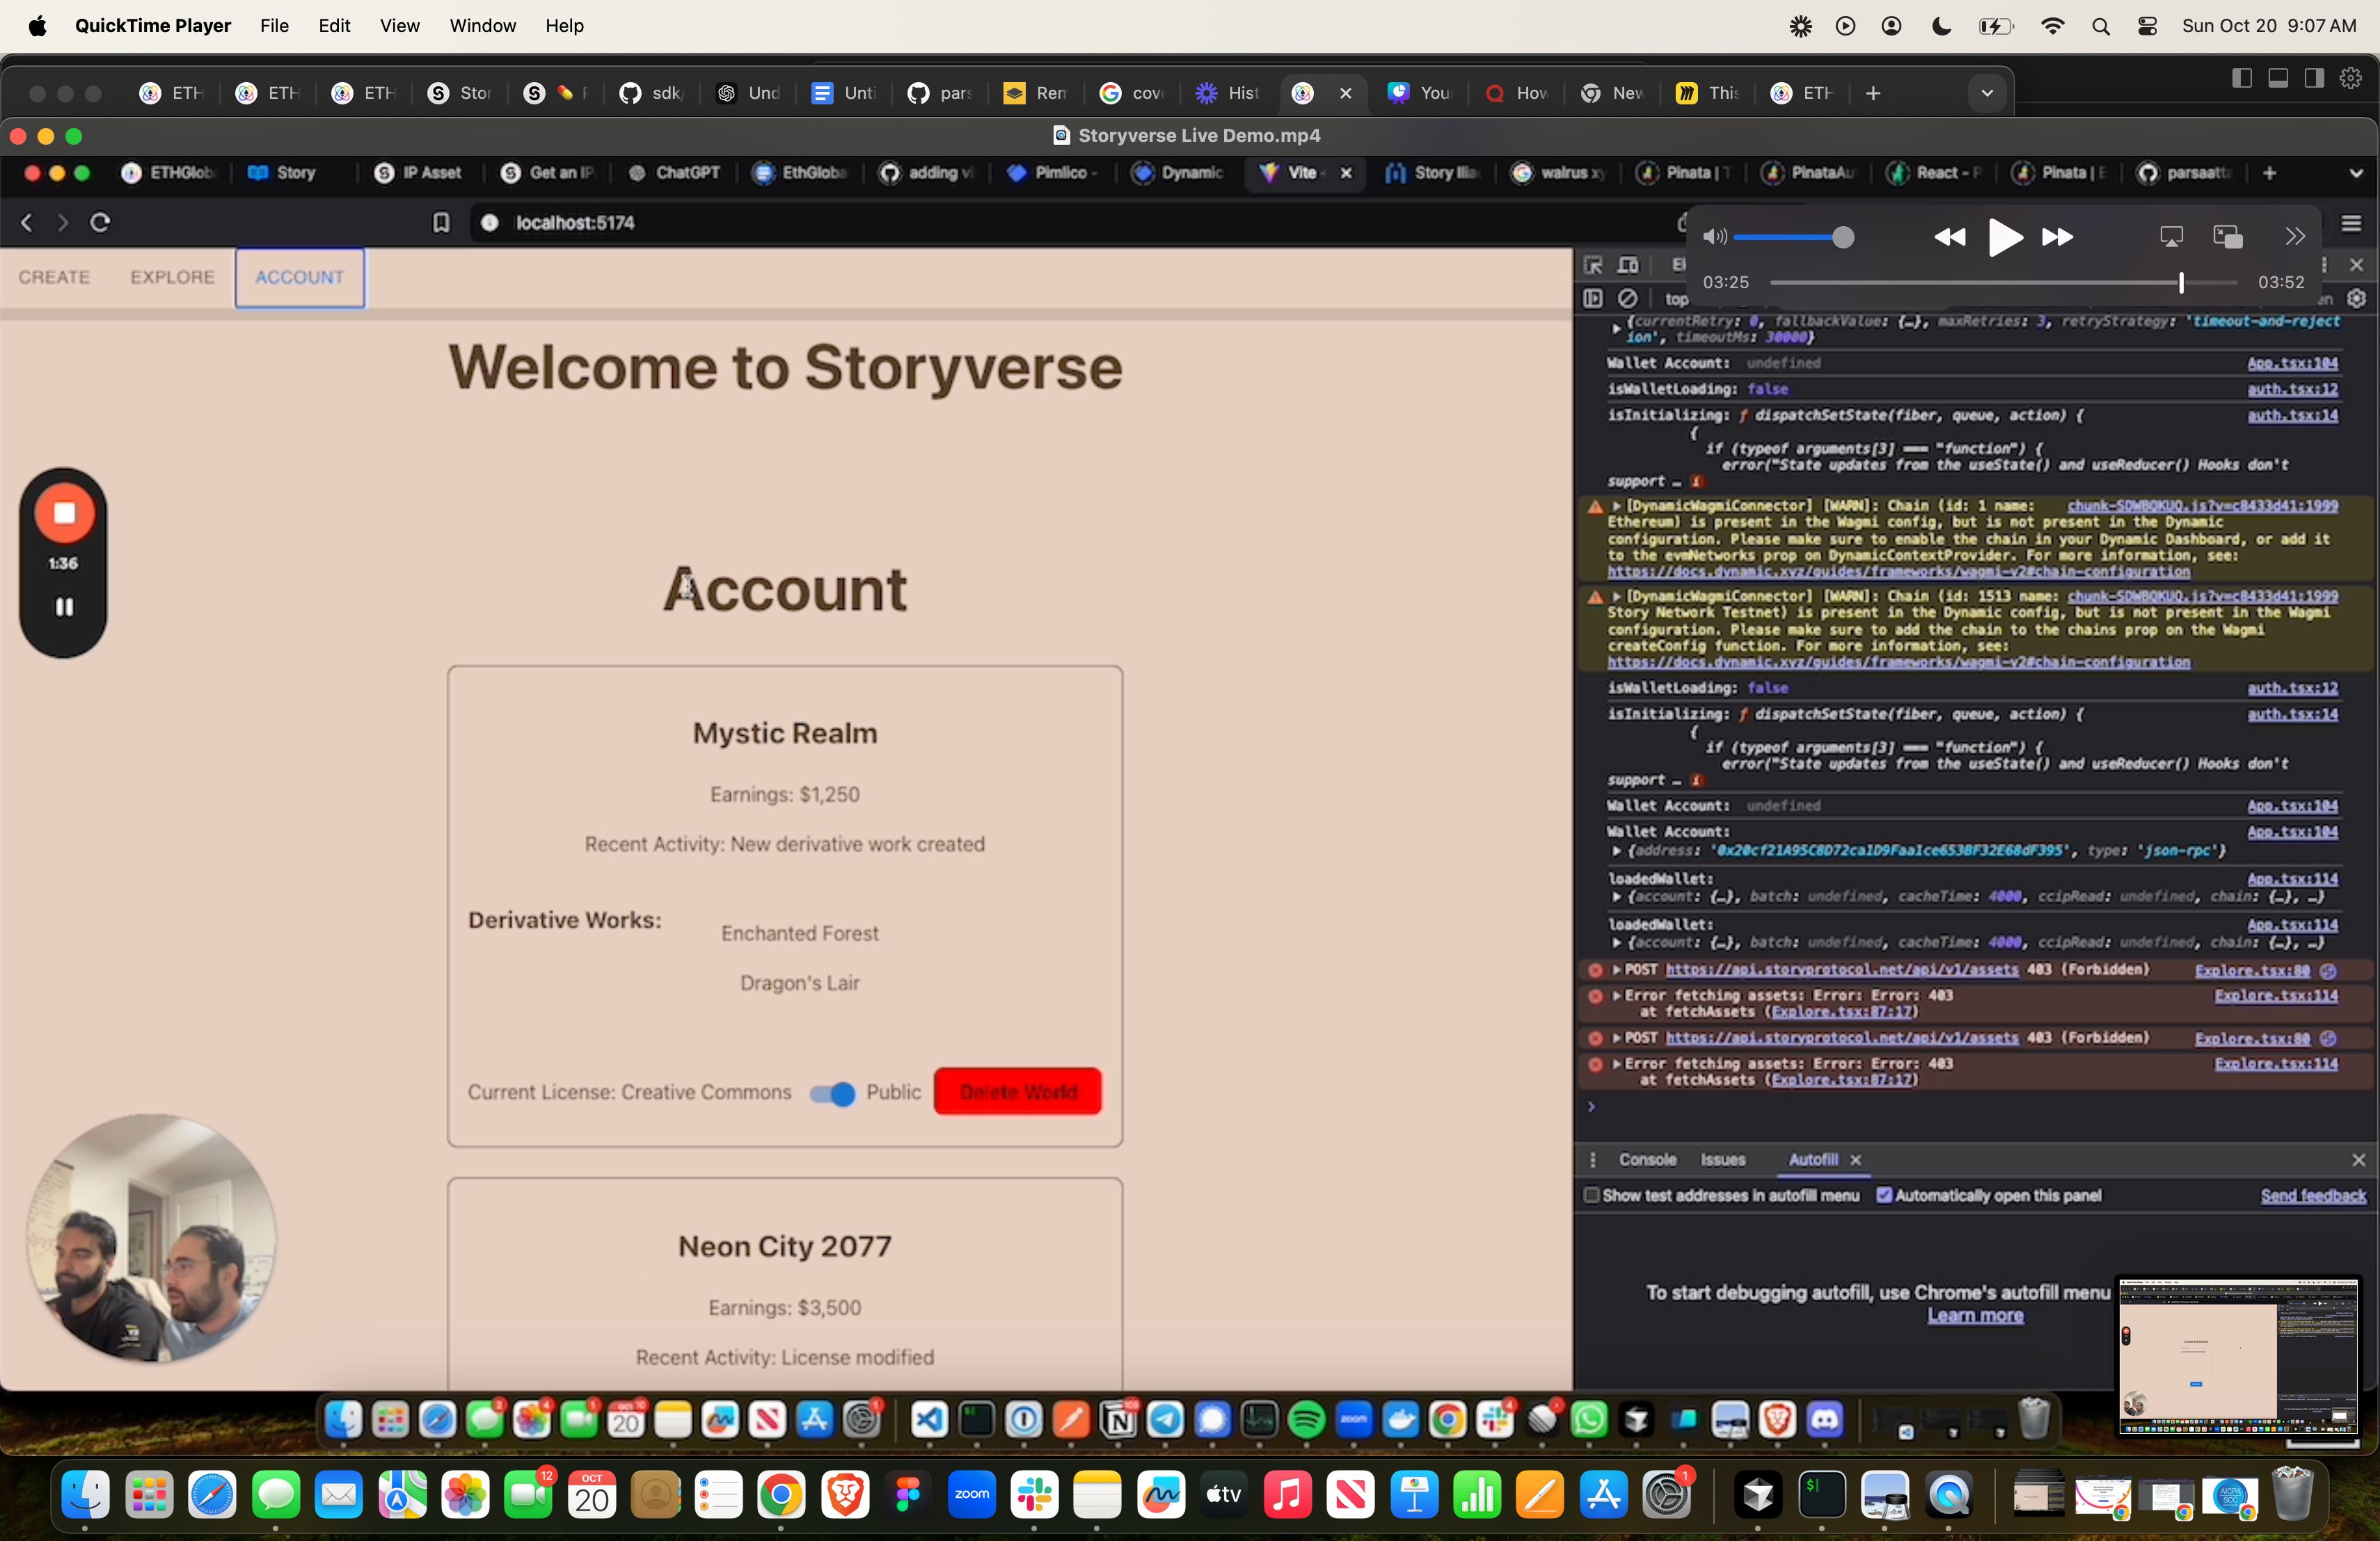Click the DevTools close button

pyautogui.click(x=2356, y=264)
